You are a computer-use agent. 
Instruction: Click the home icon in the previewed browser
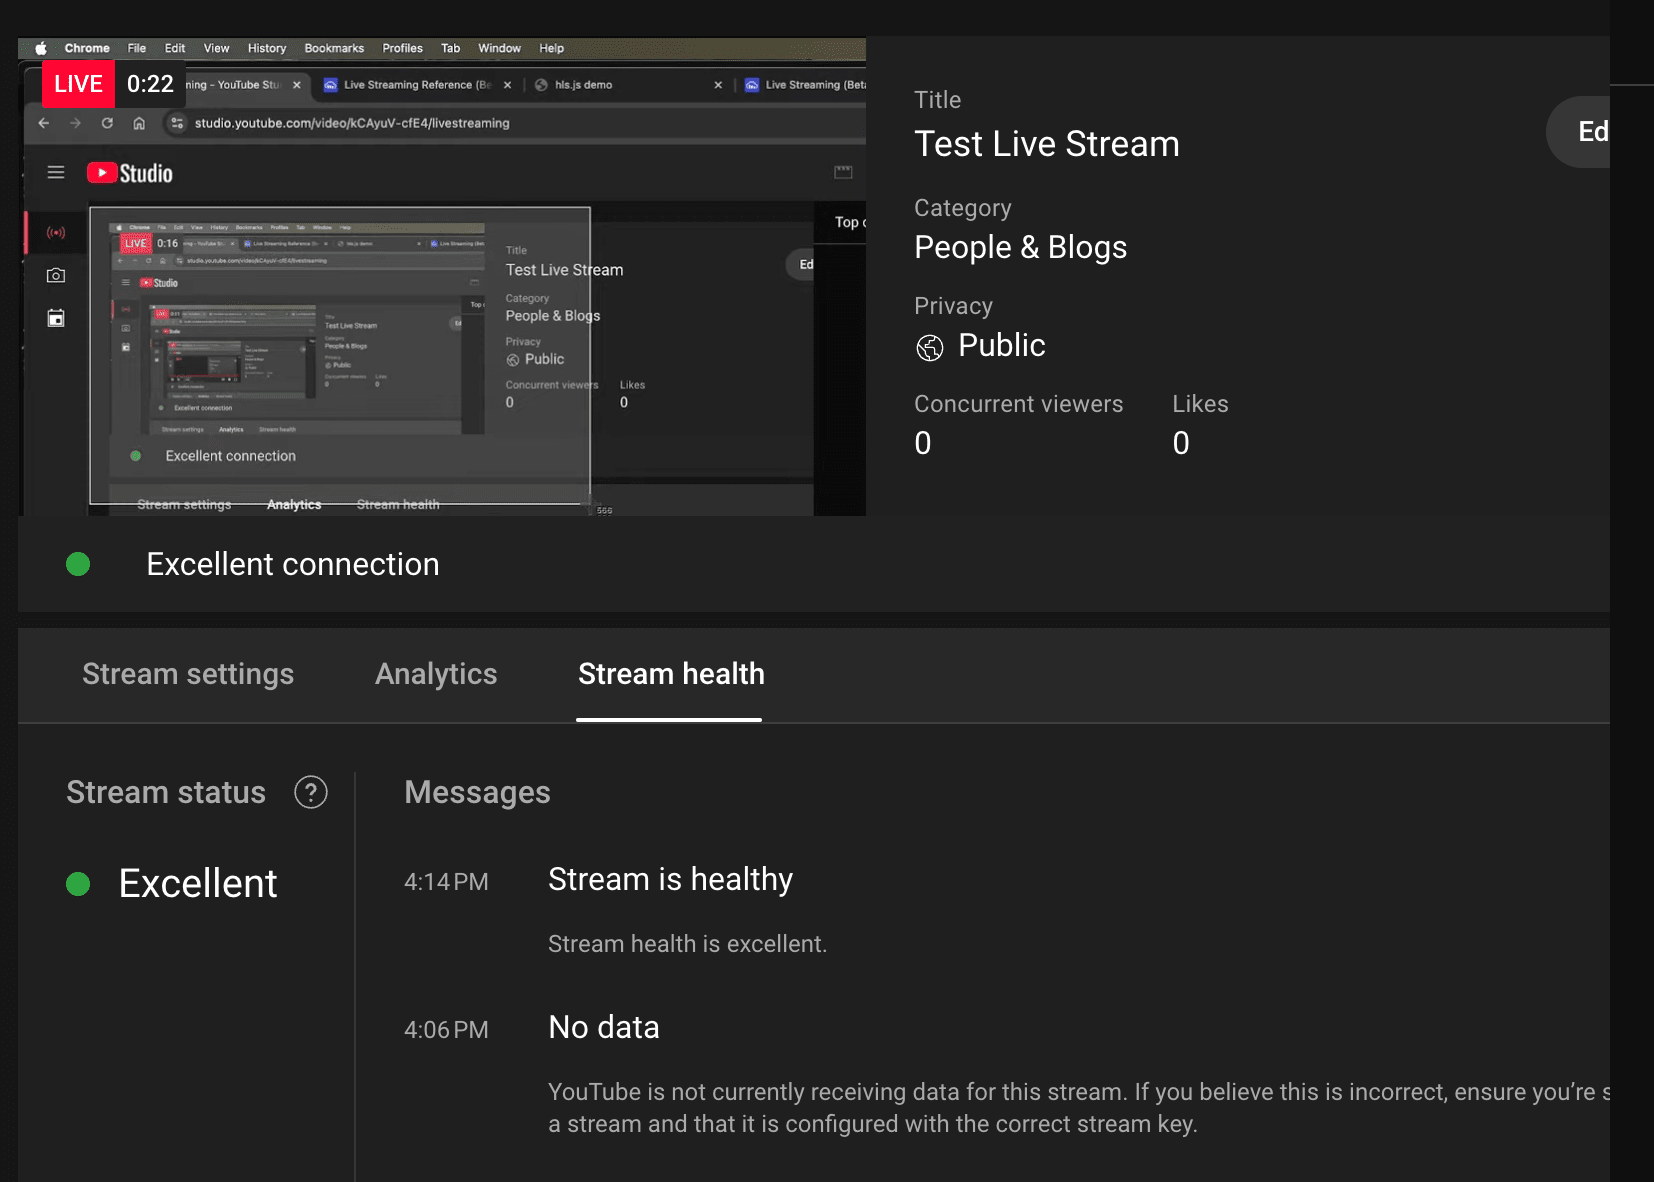(x=139, y=123)
